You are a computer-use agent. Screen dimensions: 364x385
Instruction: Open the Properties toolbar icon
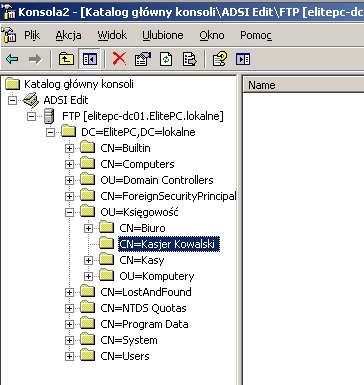click(x=143, y=59)
